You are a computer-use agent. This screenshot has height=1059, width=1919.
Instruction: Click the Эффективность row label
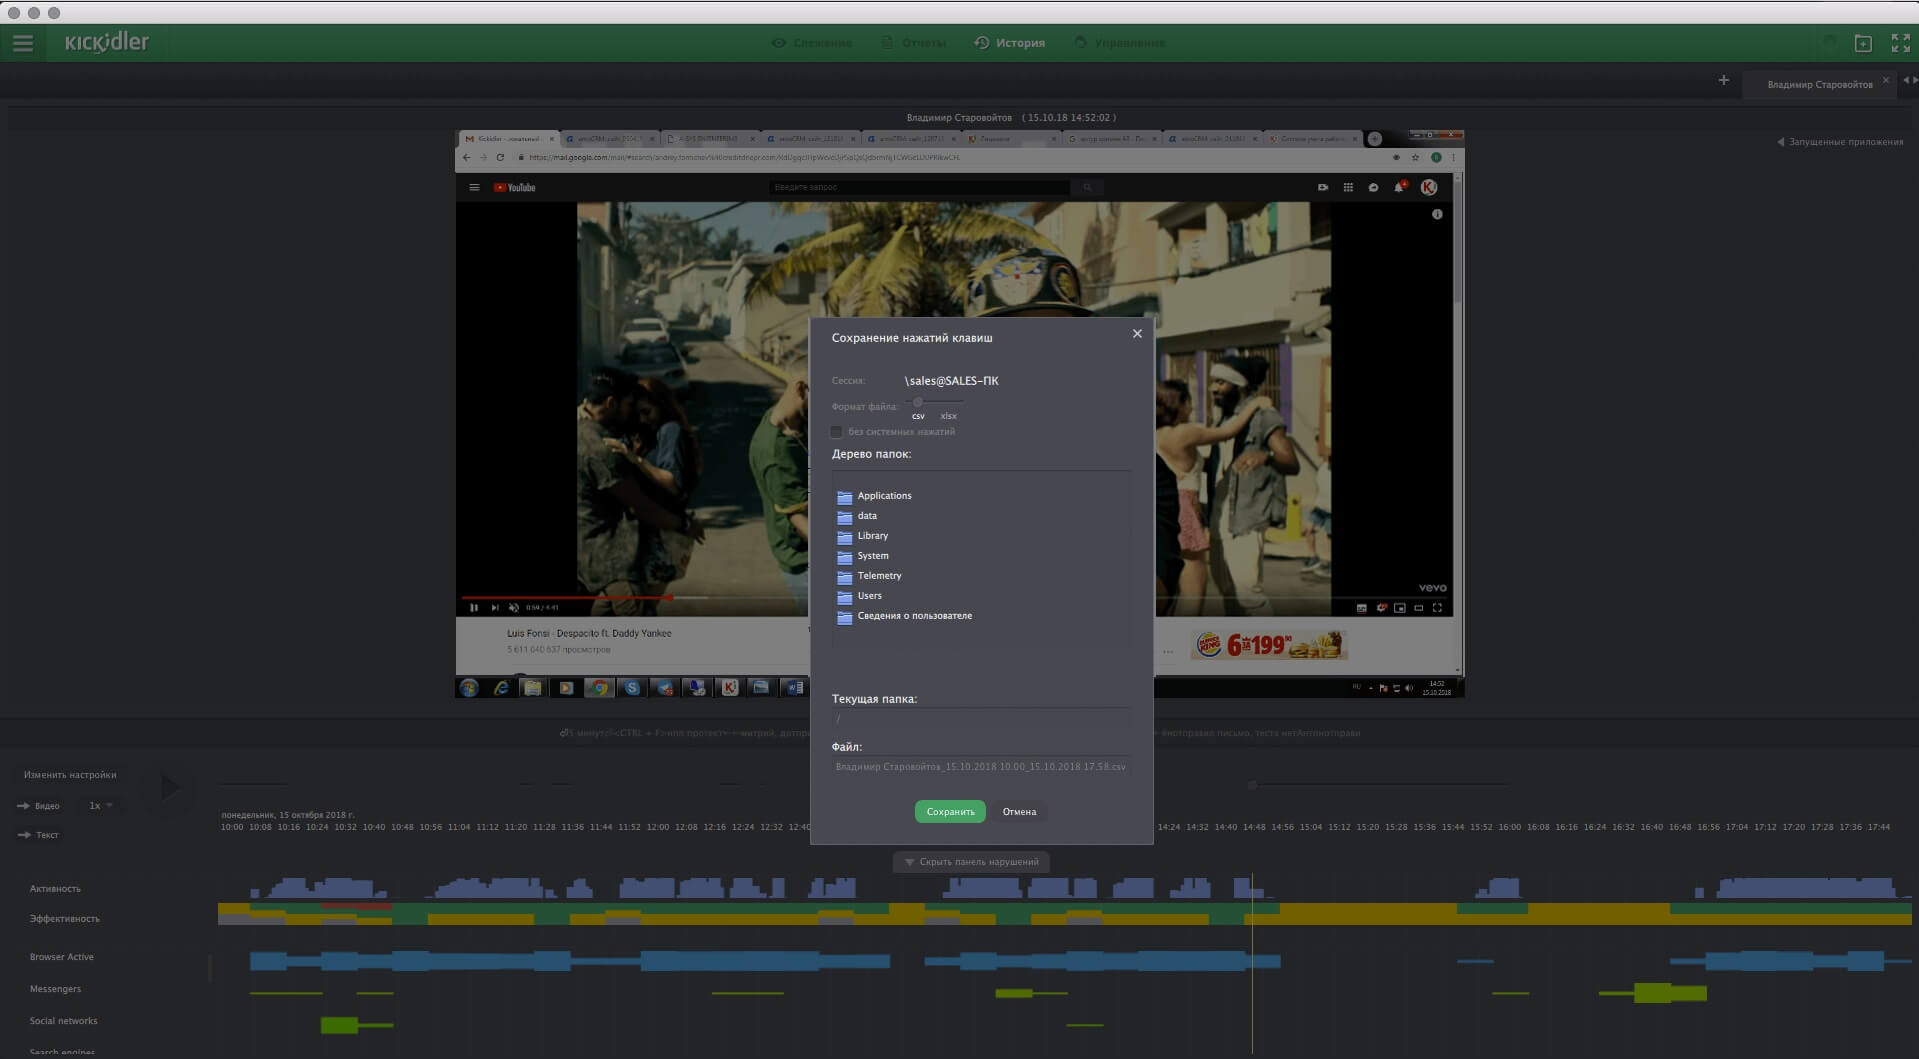pyautogui.click(x=65, y=919)
